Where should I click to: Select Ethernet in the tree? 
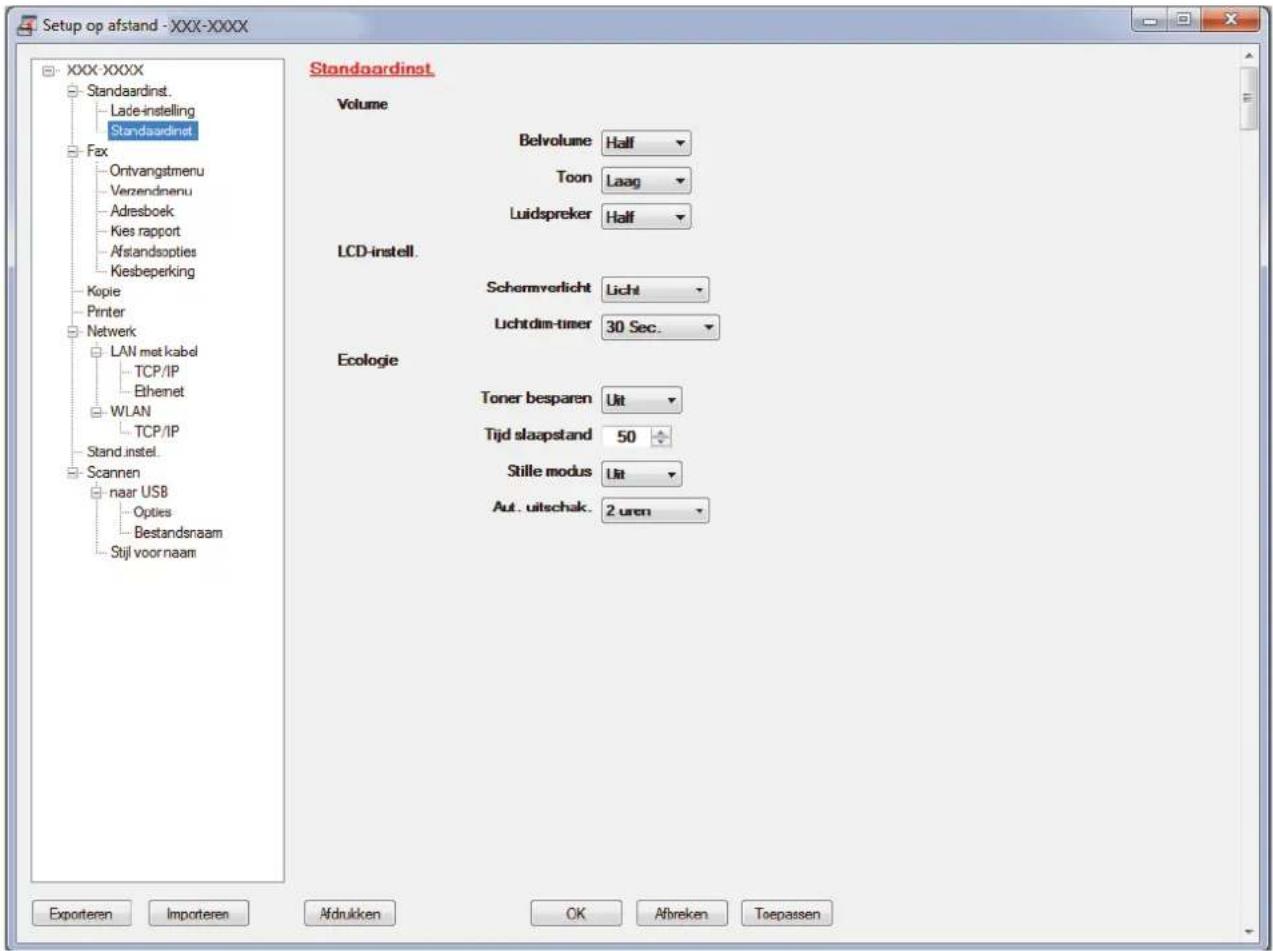(x=159, y=391)
